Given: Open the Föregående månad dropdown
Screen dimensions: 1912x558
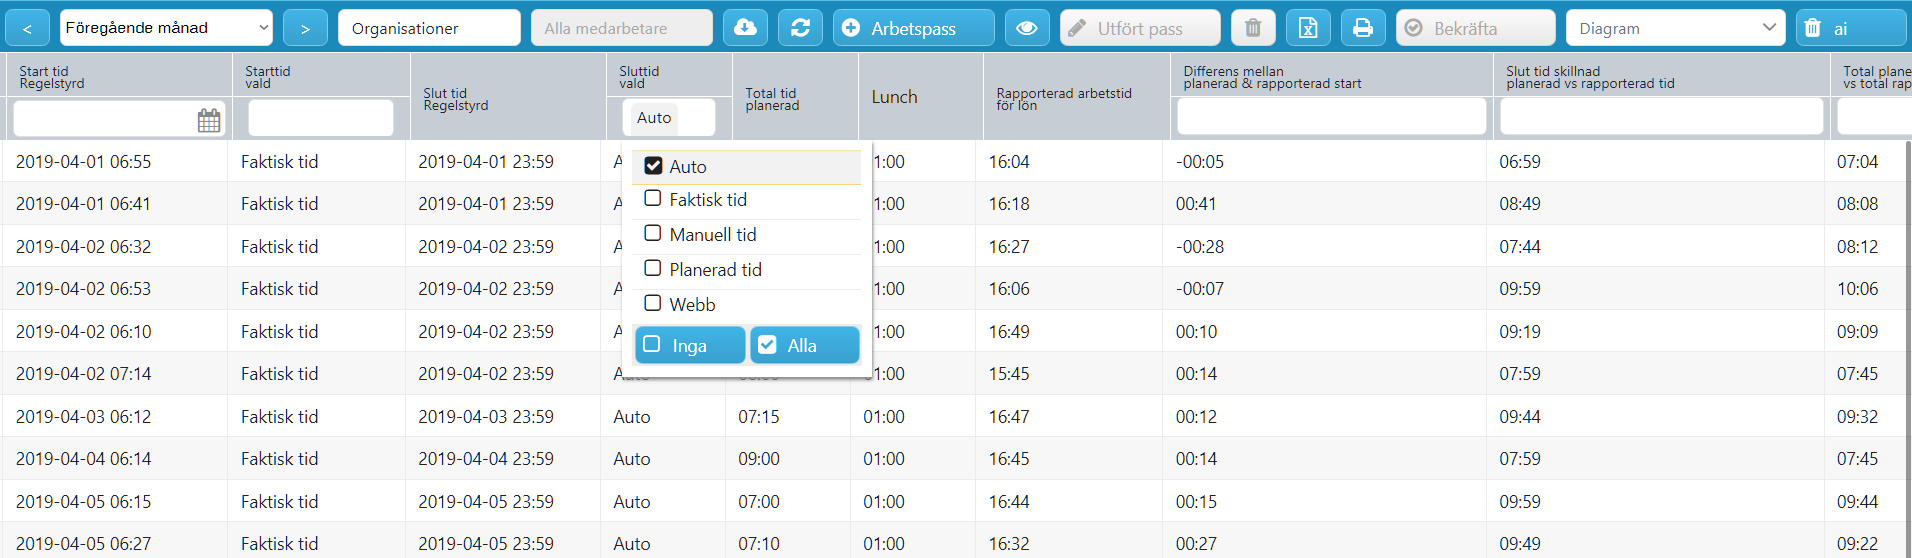Looking at the screenshot, I should tap(166, 28).
